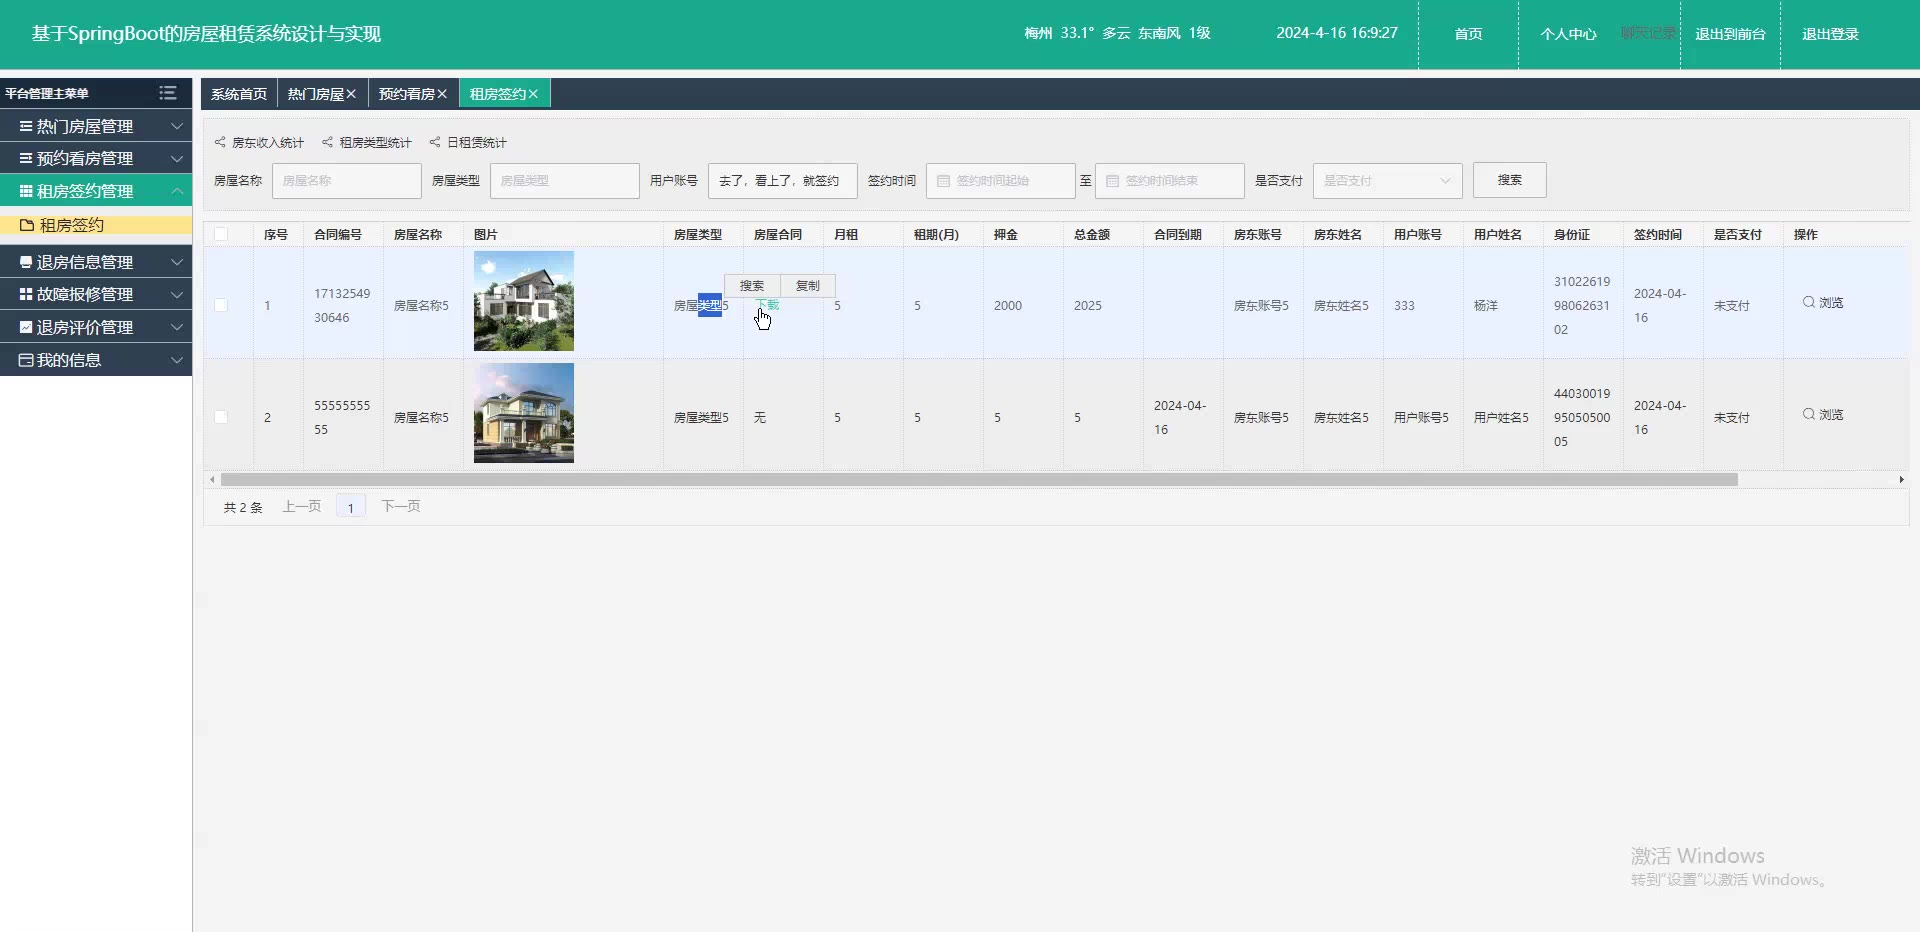Open 租房签约 sidebar submenu item

96,225
